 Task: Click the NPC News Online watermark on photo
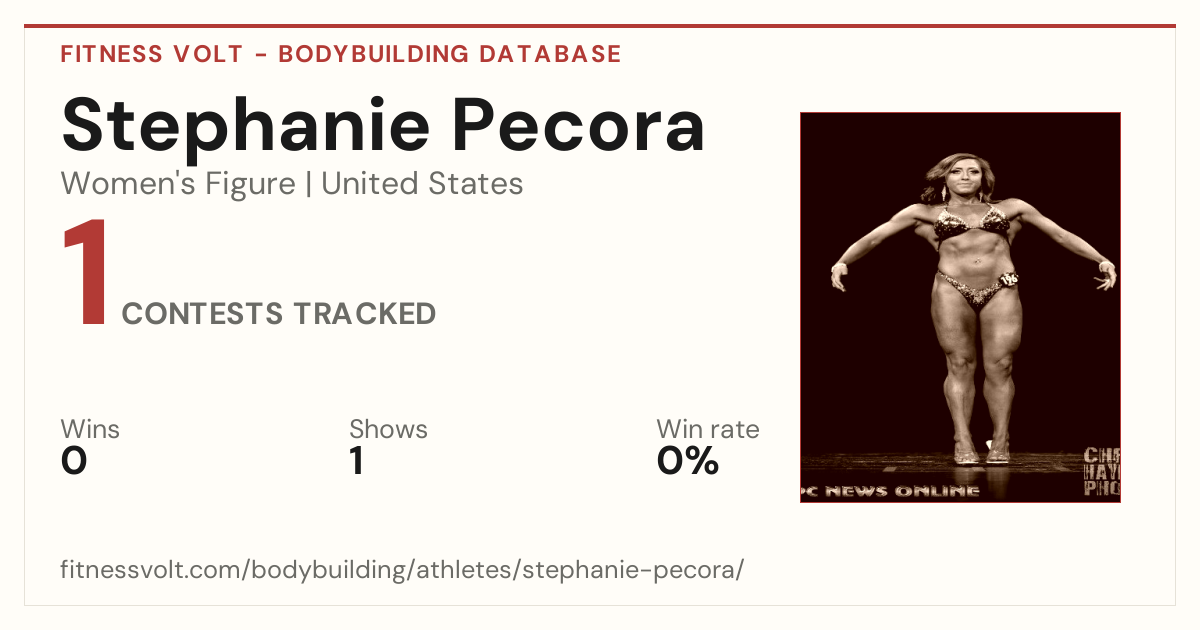pos(890,490)
